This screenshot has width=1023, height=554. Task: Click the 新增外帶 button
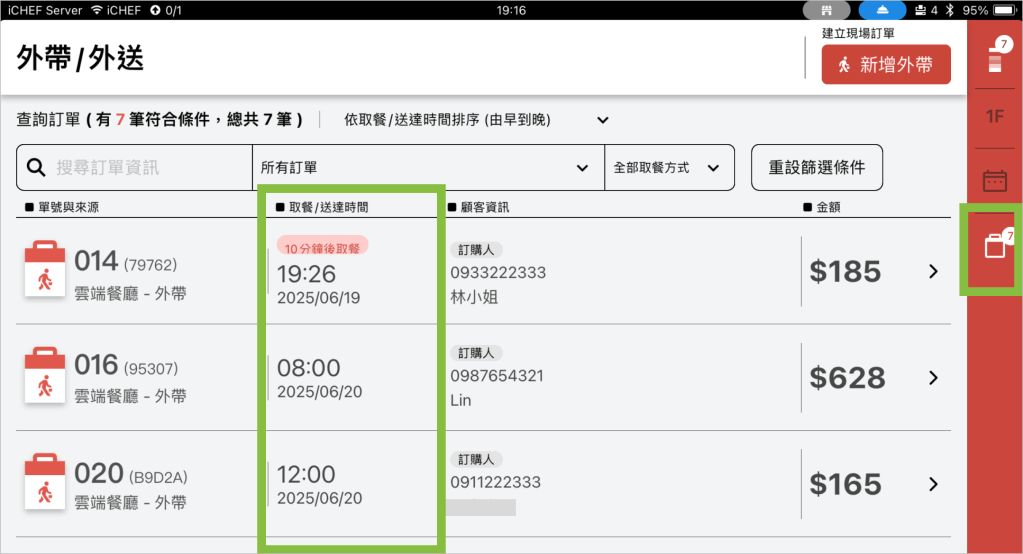pyautogui.click(x=885, y=65)
